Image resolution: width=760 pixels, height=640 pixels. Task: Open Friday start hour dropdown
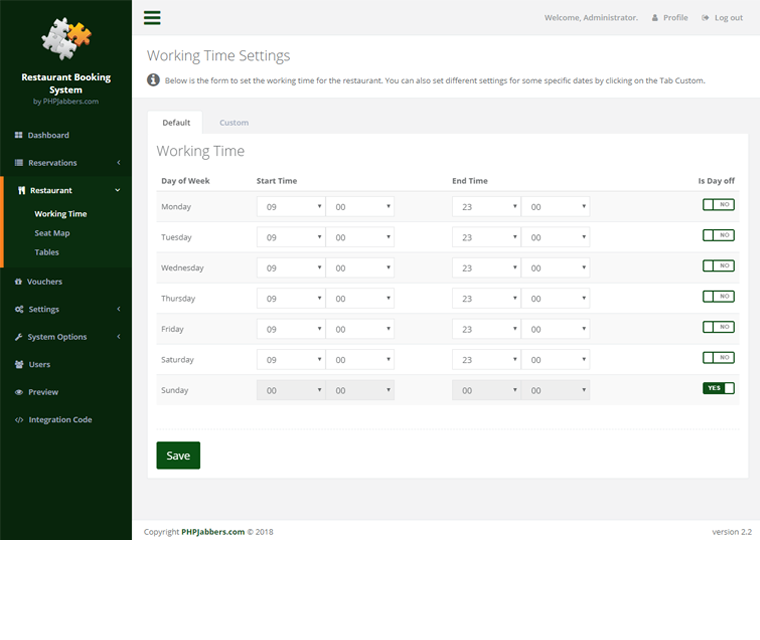pos(291,329)
